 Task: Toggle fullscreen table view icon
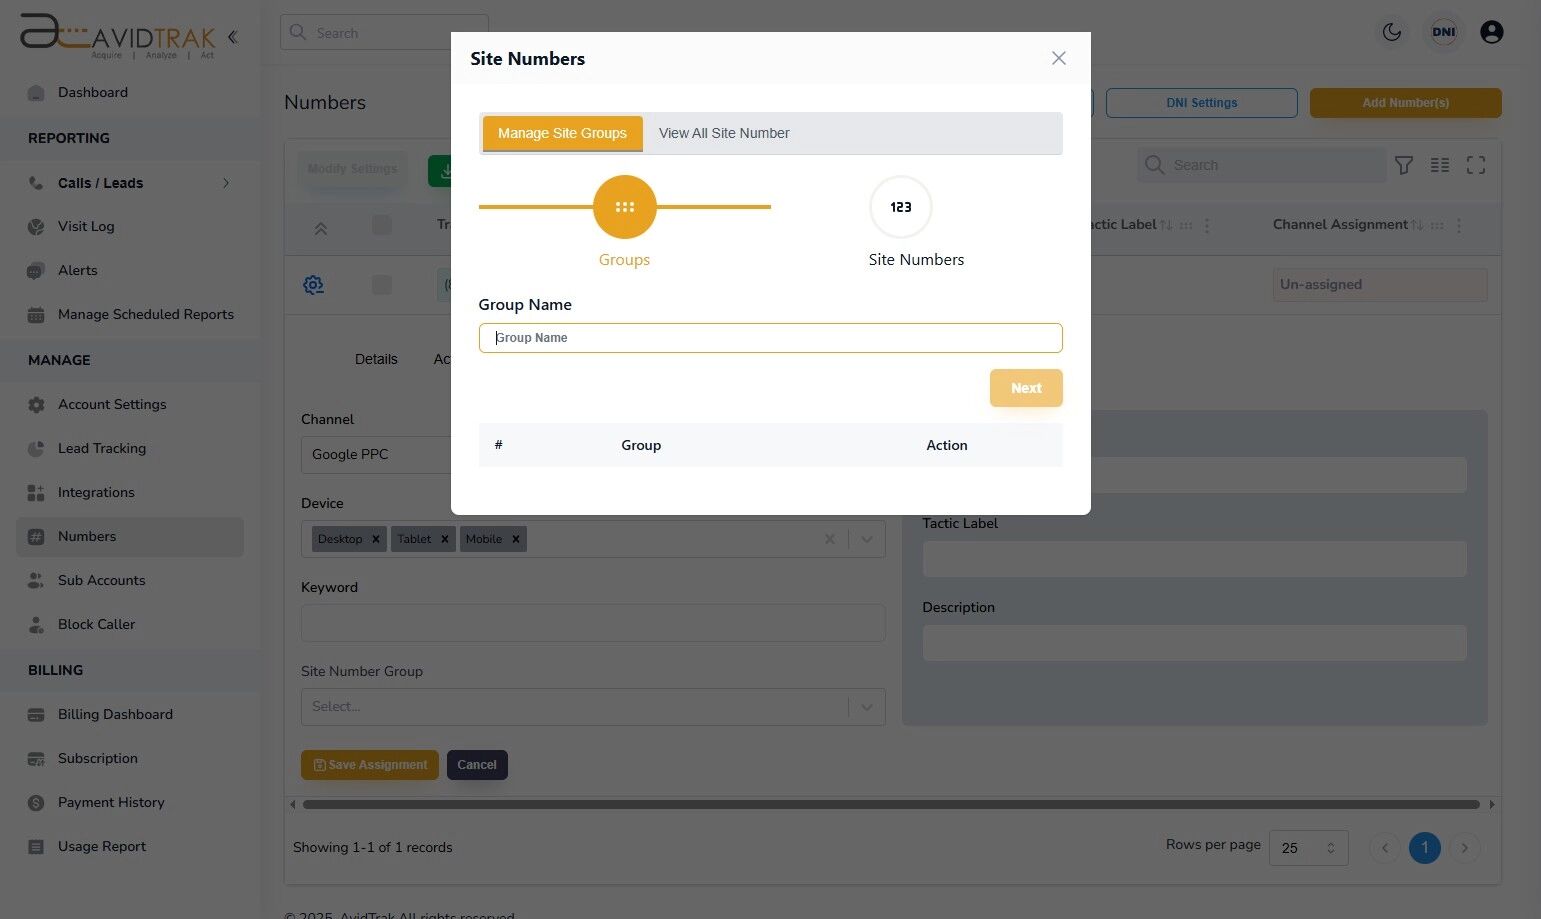point(1476,165)
